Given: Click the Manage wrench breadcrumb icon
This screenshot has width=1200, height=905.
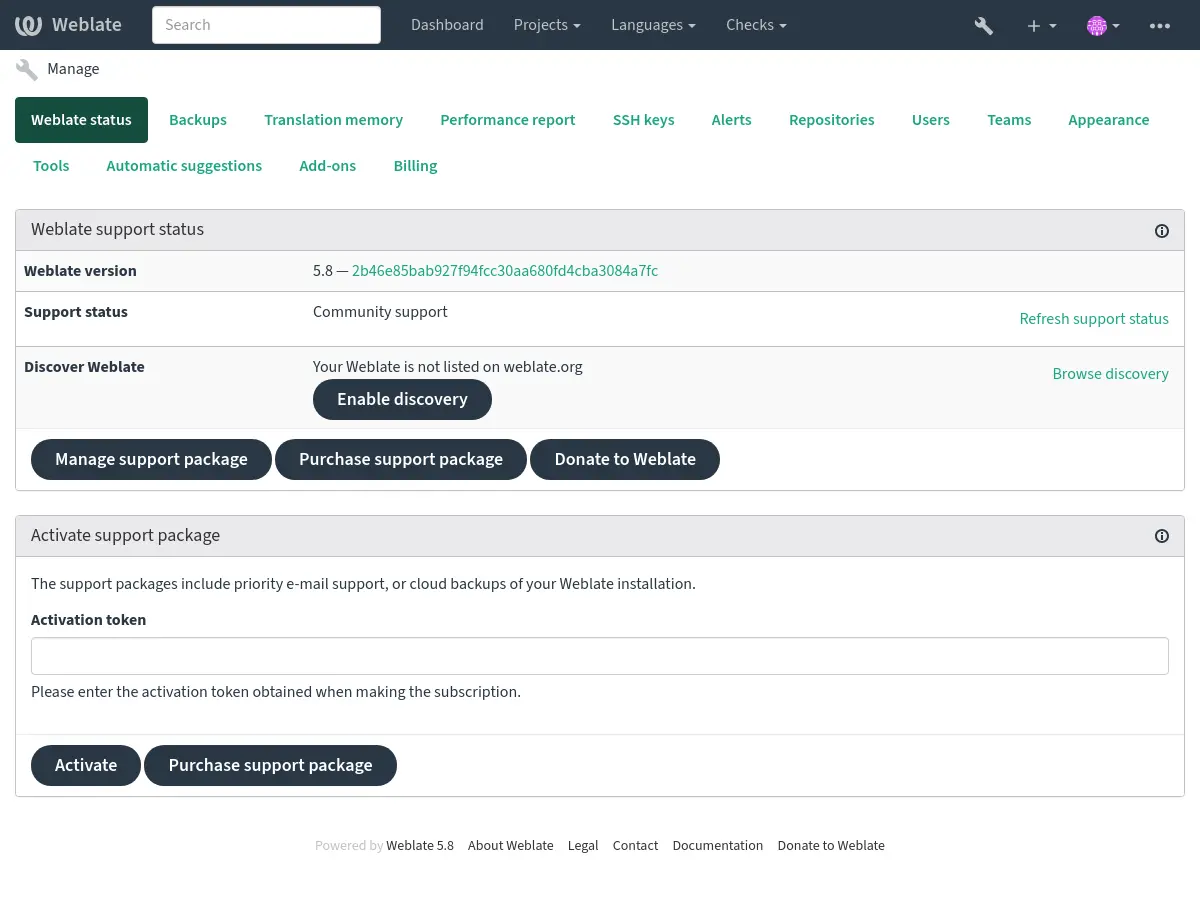Looking at the screenshot, I should (x=27, y=69).
